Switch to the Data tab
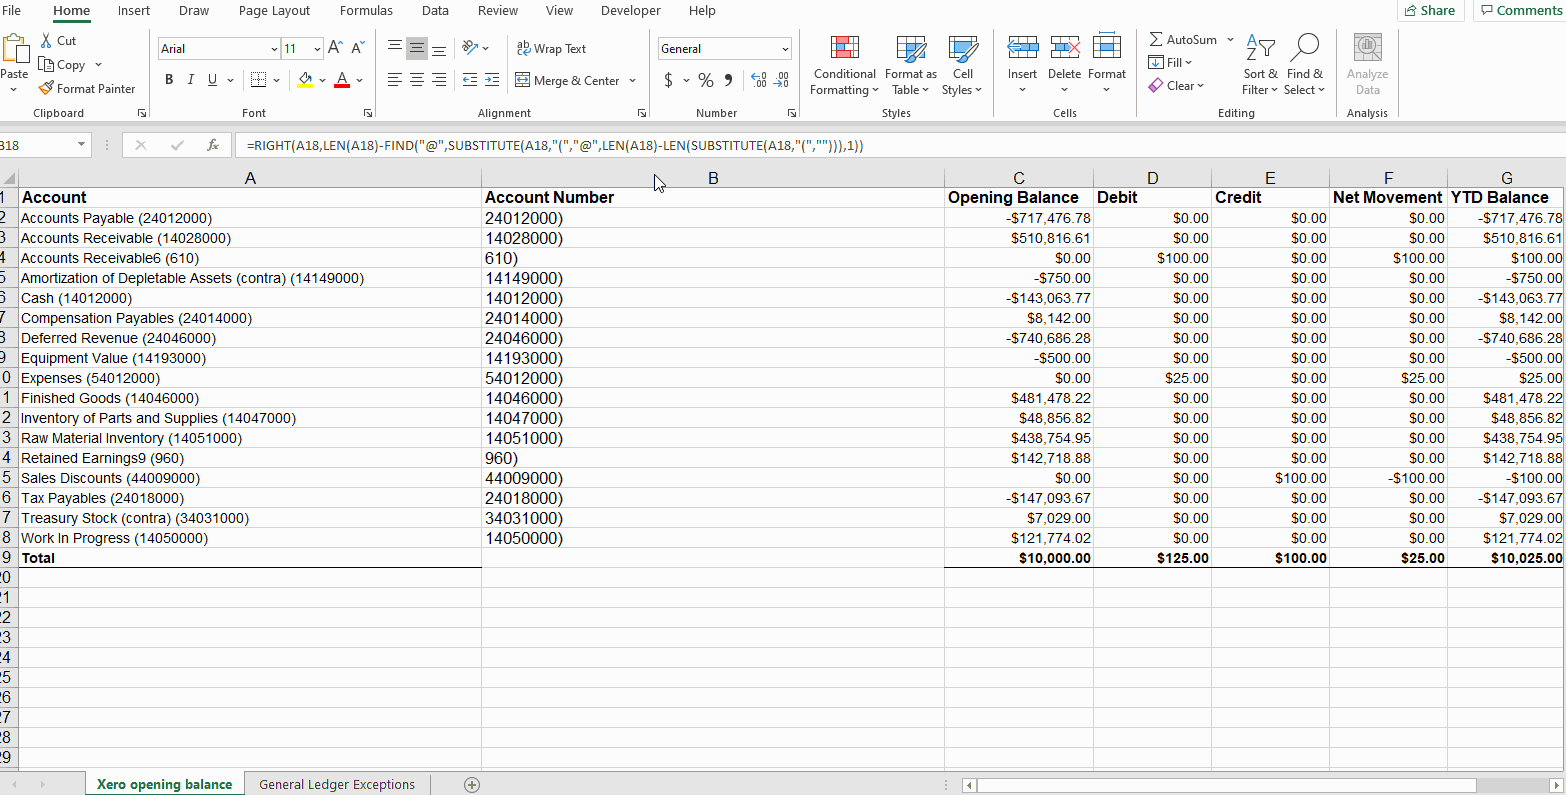The width and height of the screenshot is (1566, 795). [435, 11]
